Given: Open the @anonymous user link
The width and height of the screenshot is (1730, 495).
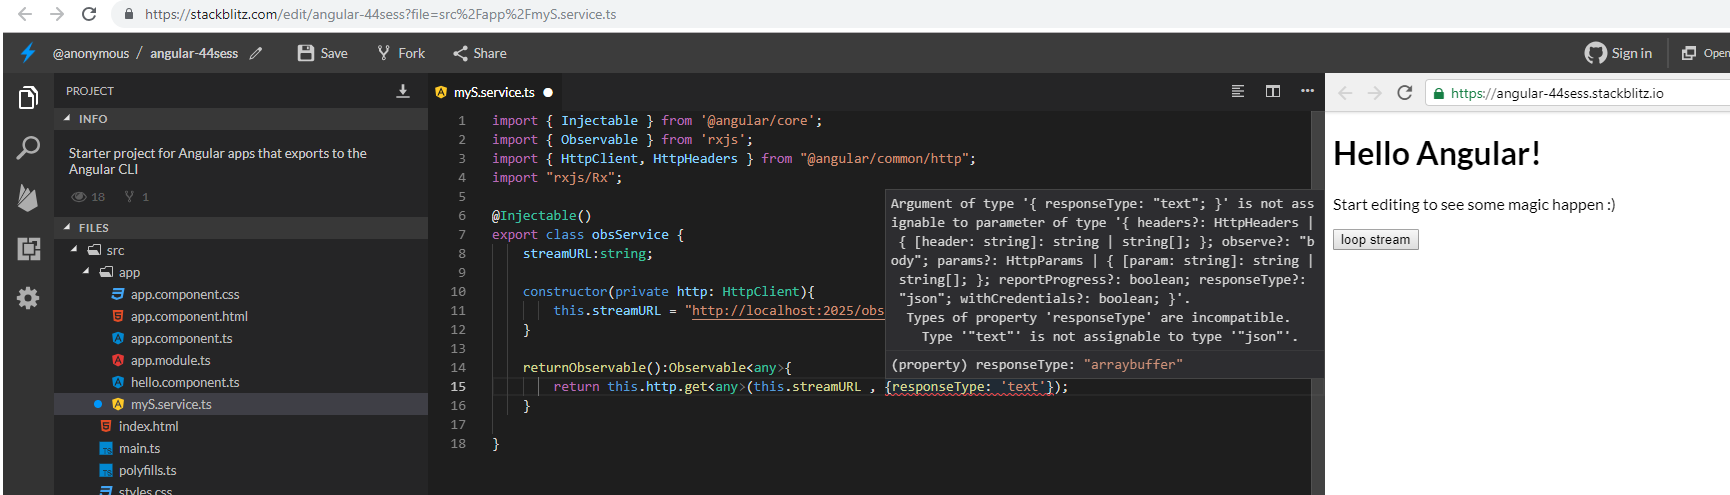Looking at the screenshot, I should tap(91, 53).
